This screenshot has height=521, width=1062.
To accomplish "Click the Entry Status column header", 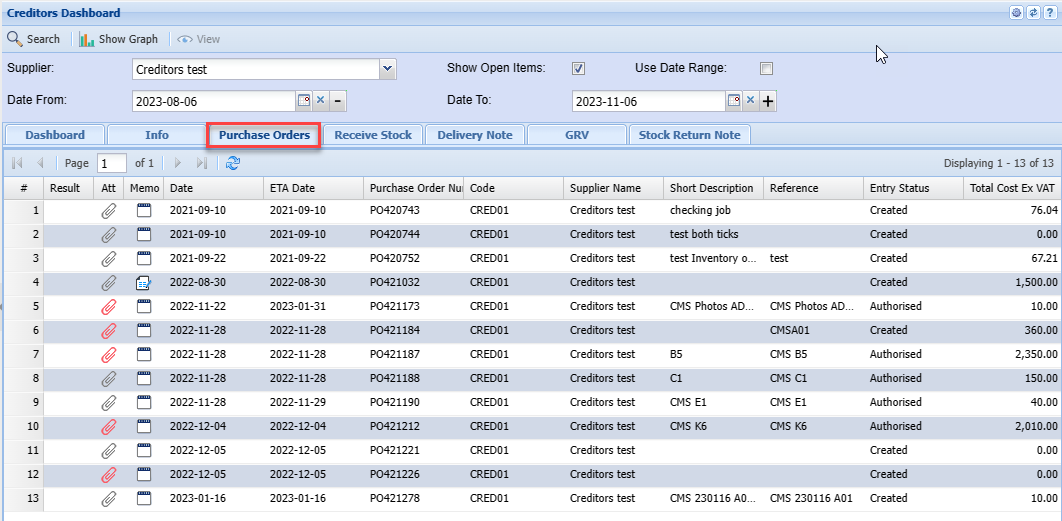I will [899, 188].
